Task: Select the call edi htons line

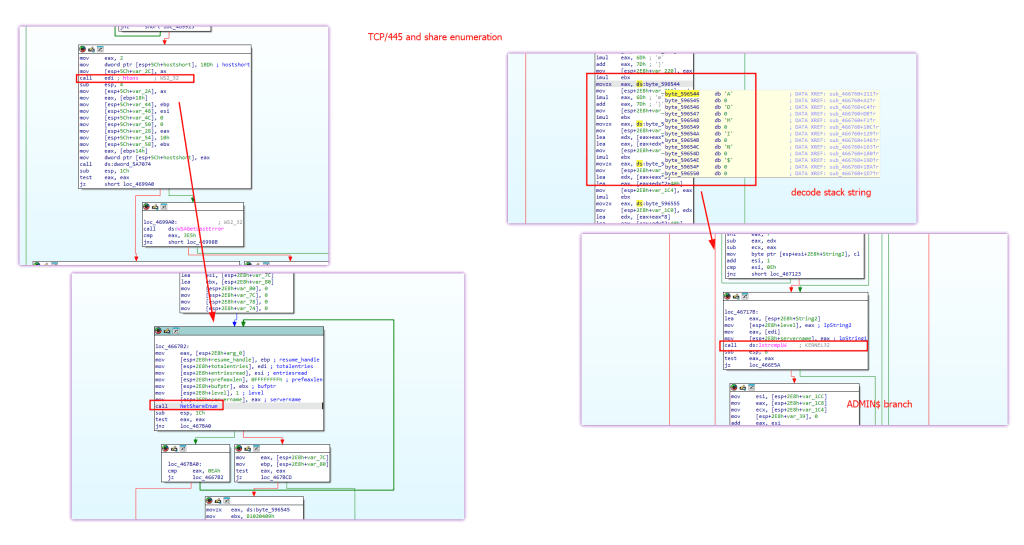Action: pyautogui.click(x=135, y=78)
